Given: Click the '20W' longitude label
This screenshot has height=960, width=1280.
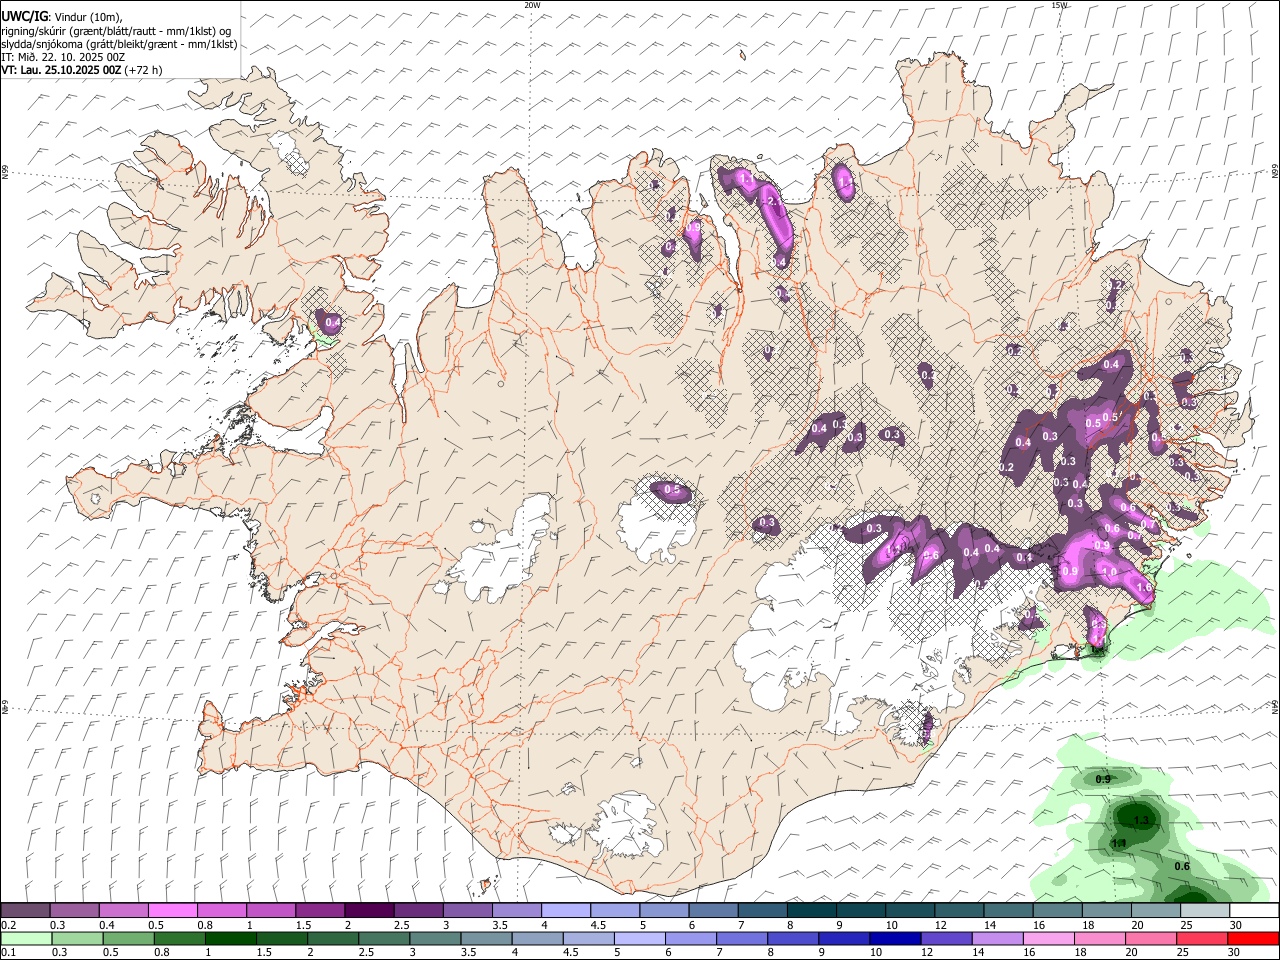Looking at the screenshot, I should 532,5.
